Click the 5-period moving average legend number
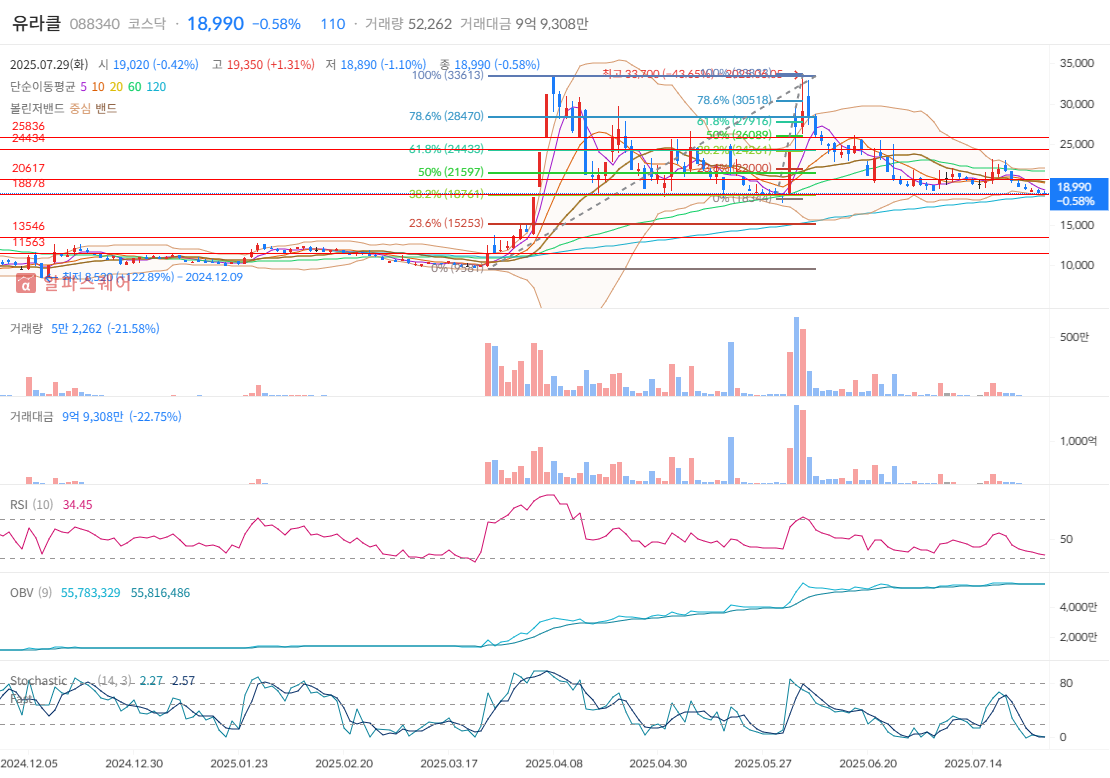This screenshot has width=1110, height=778. click(84, 86)
